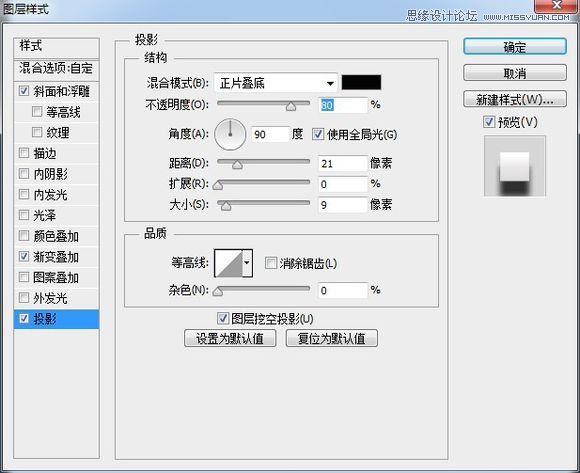580x473 pixels.
Task: Toggle the 渐变叠加 checkbox
Action: (24, 256)
